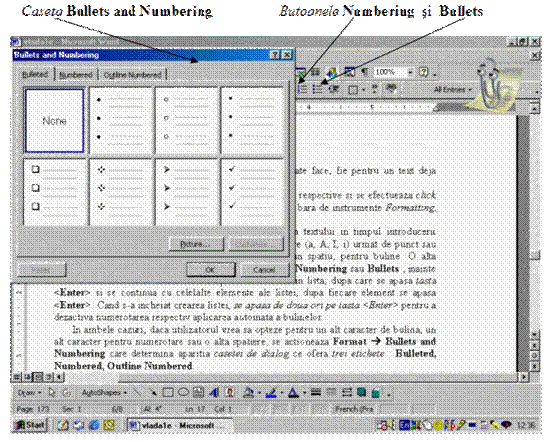Click the Microsoft Word Help icon
This screenshot has height=442, width=548.
[424, 72]
